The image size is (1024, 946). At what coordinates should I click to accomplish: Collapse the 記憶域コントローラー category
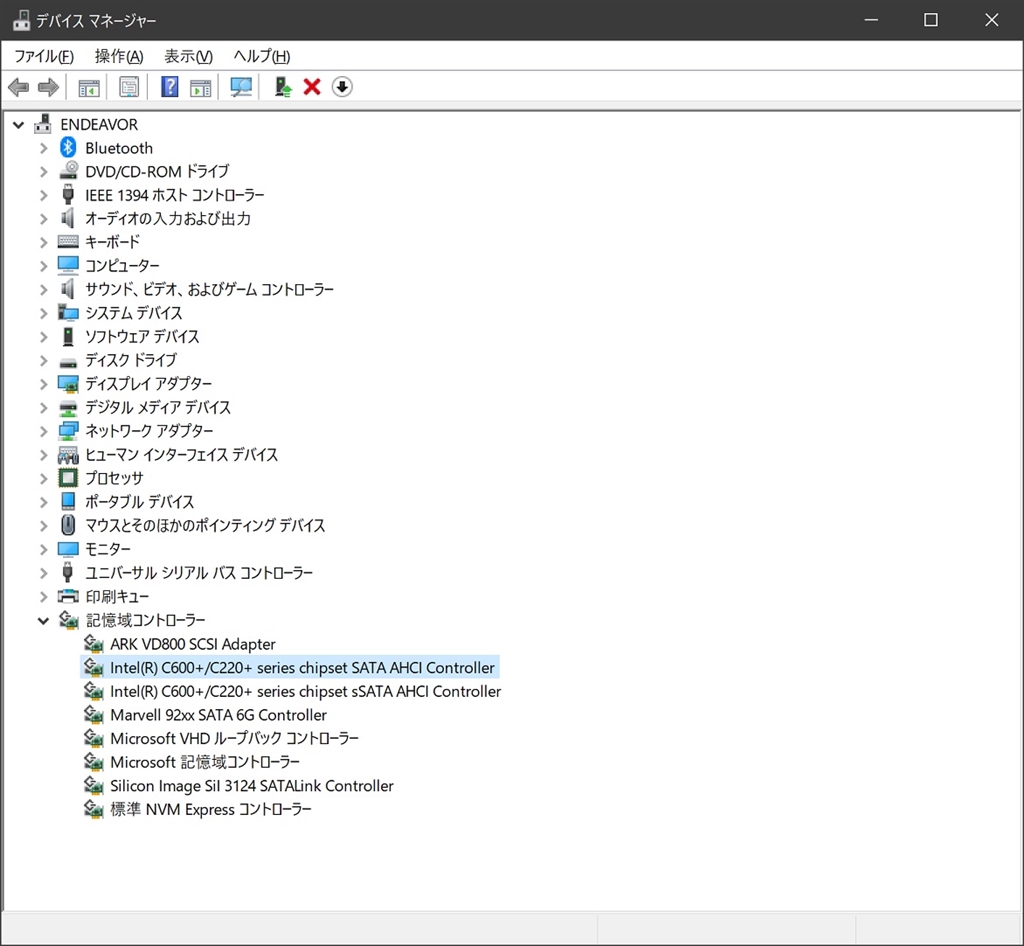43,621
